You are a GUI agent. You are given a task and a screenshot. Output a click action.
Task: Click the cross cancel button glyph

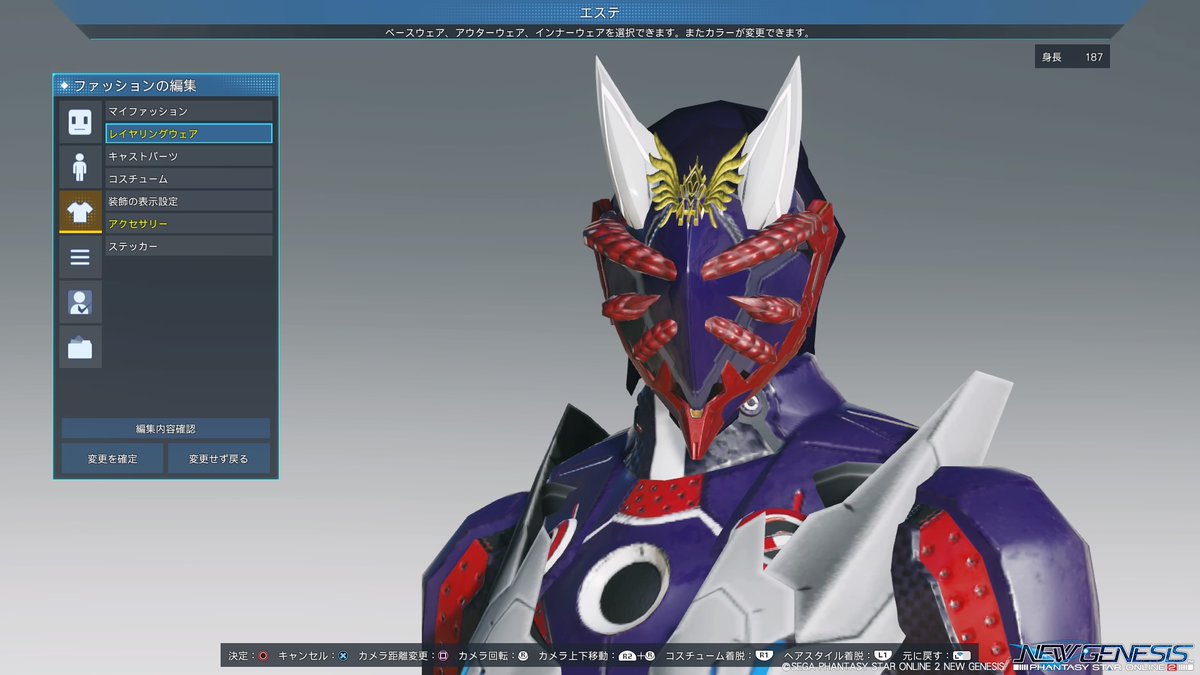point(343,656)
